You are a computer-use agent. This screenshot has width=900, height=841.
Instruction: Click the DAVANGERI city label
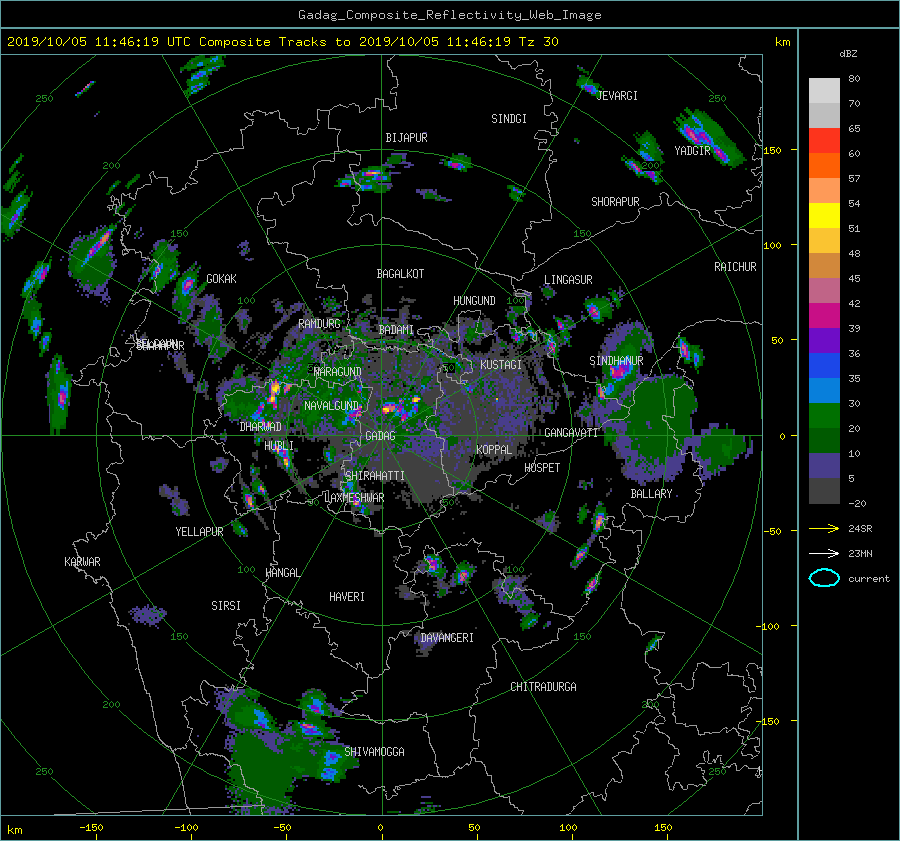[x=447, y=638]
